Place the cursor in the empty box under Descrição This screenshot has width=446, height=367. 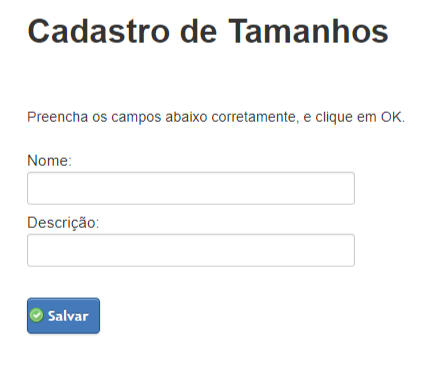(x=191, y=250)
